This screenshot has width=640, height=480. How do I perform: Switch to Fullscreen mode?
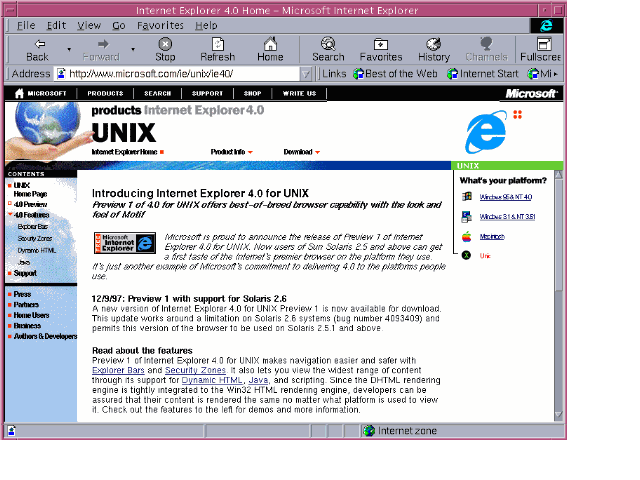point(540,49)
